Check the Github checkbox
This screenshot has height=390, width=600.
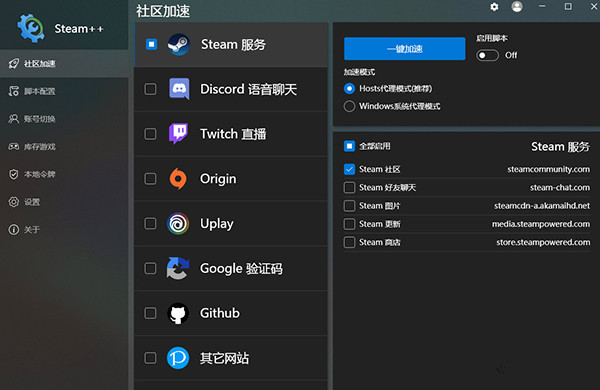click(150, 313)
